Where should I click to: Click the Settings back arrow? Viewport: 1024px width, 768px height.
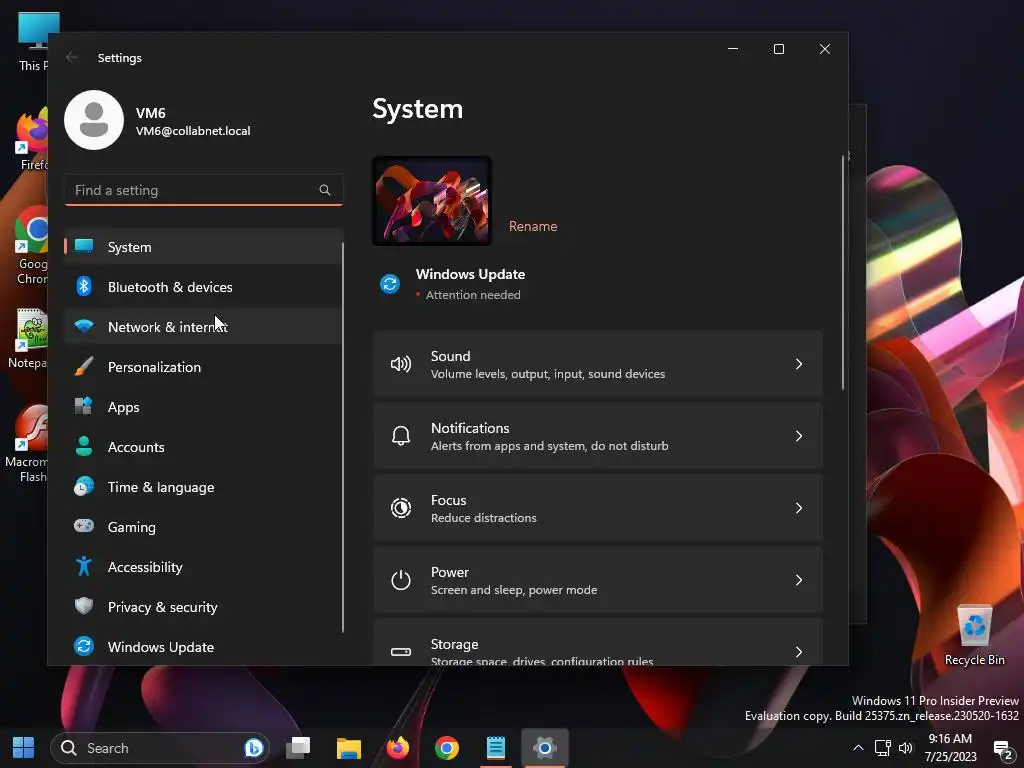tap(72, 57)
